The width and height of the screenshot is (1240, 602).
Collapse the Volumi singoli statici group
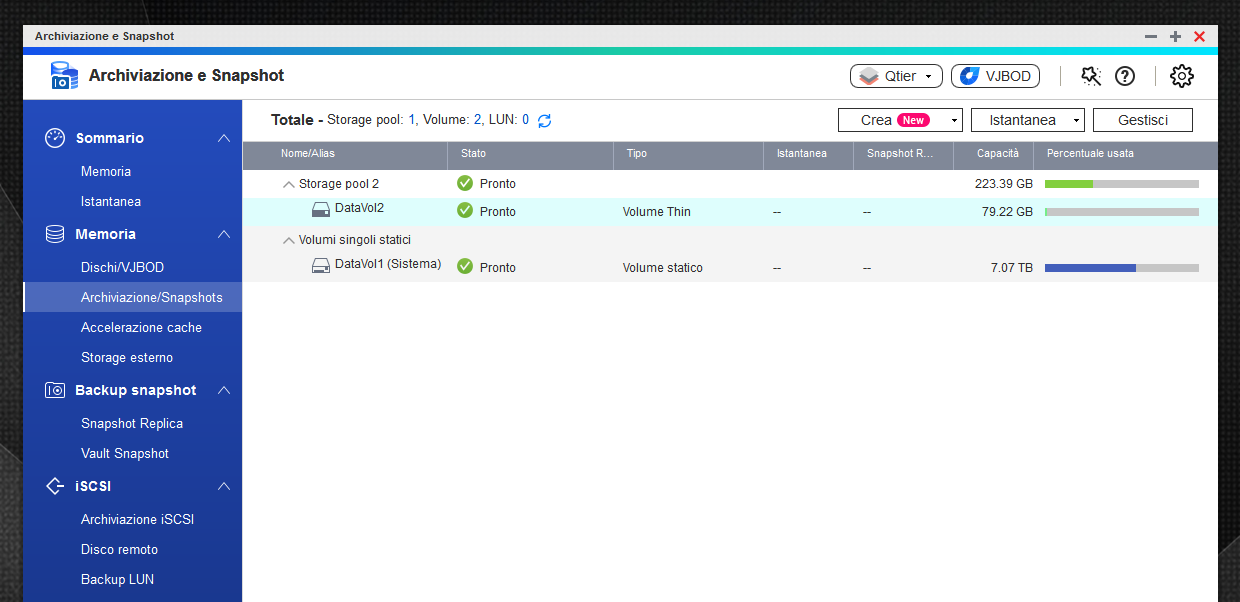(x=289, y=240)
